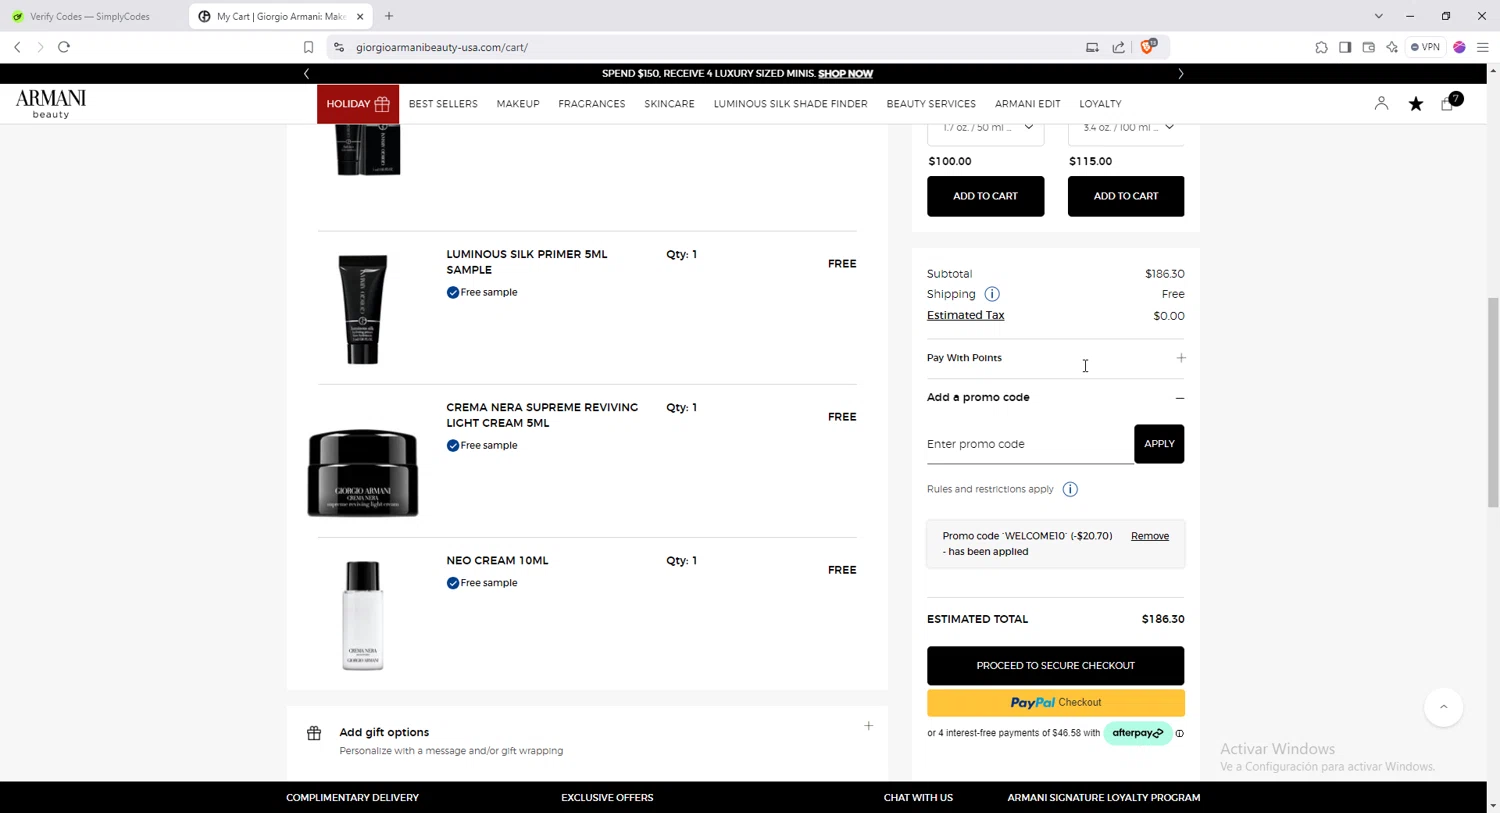The width and height of the screenshot is (1500, 813).
Task: Open Brave Shields icon
Action: coord(1148,46)
